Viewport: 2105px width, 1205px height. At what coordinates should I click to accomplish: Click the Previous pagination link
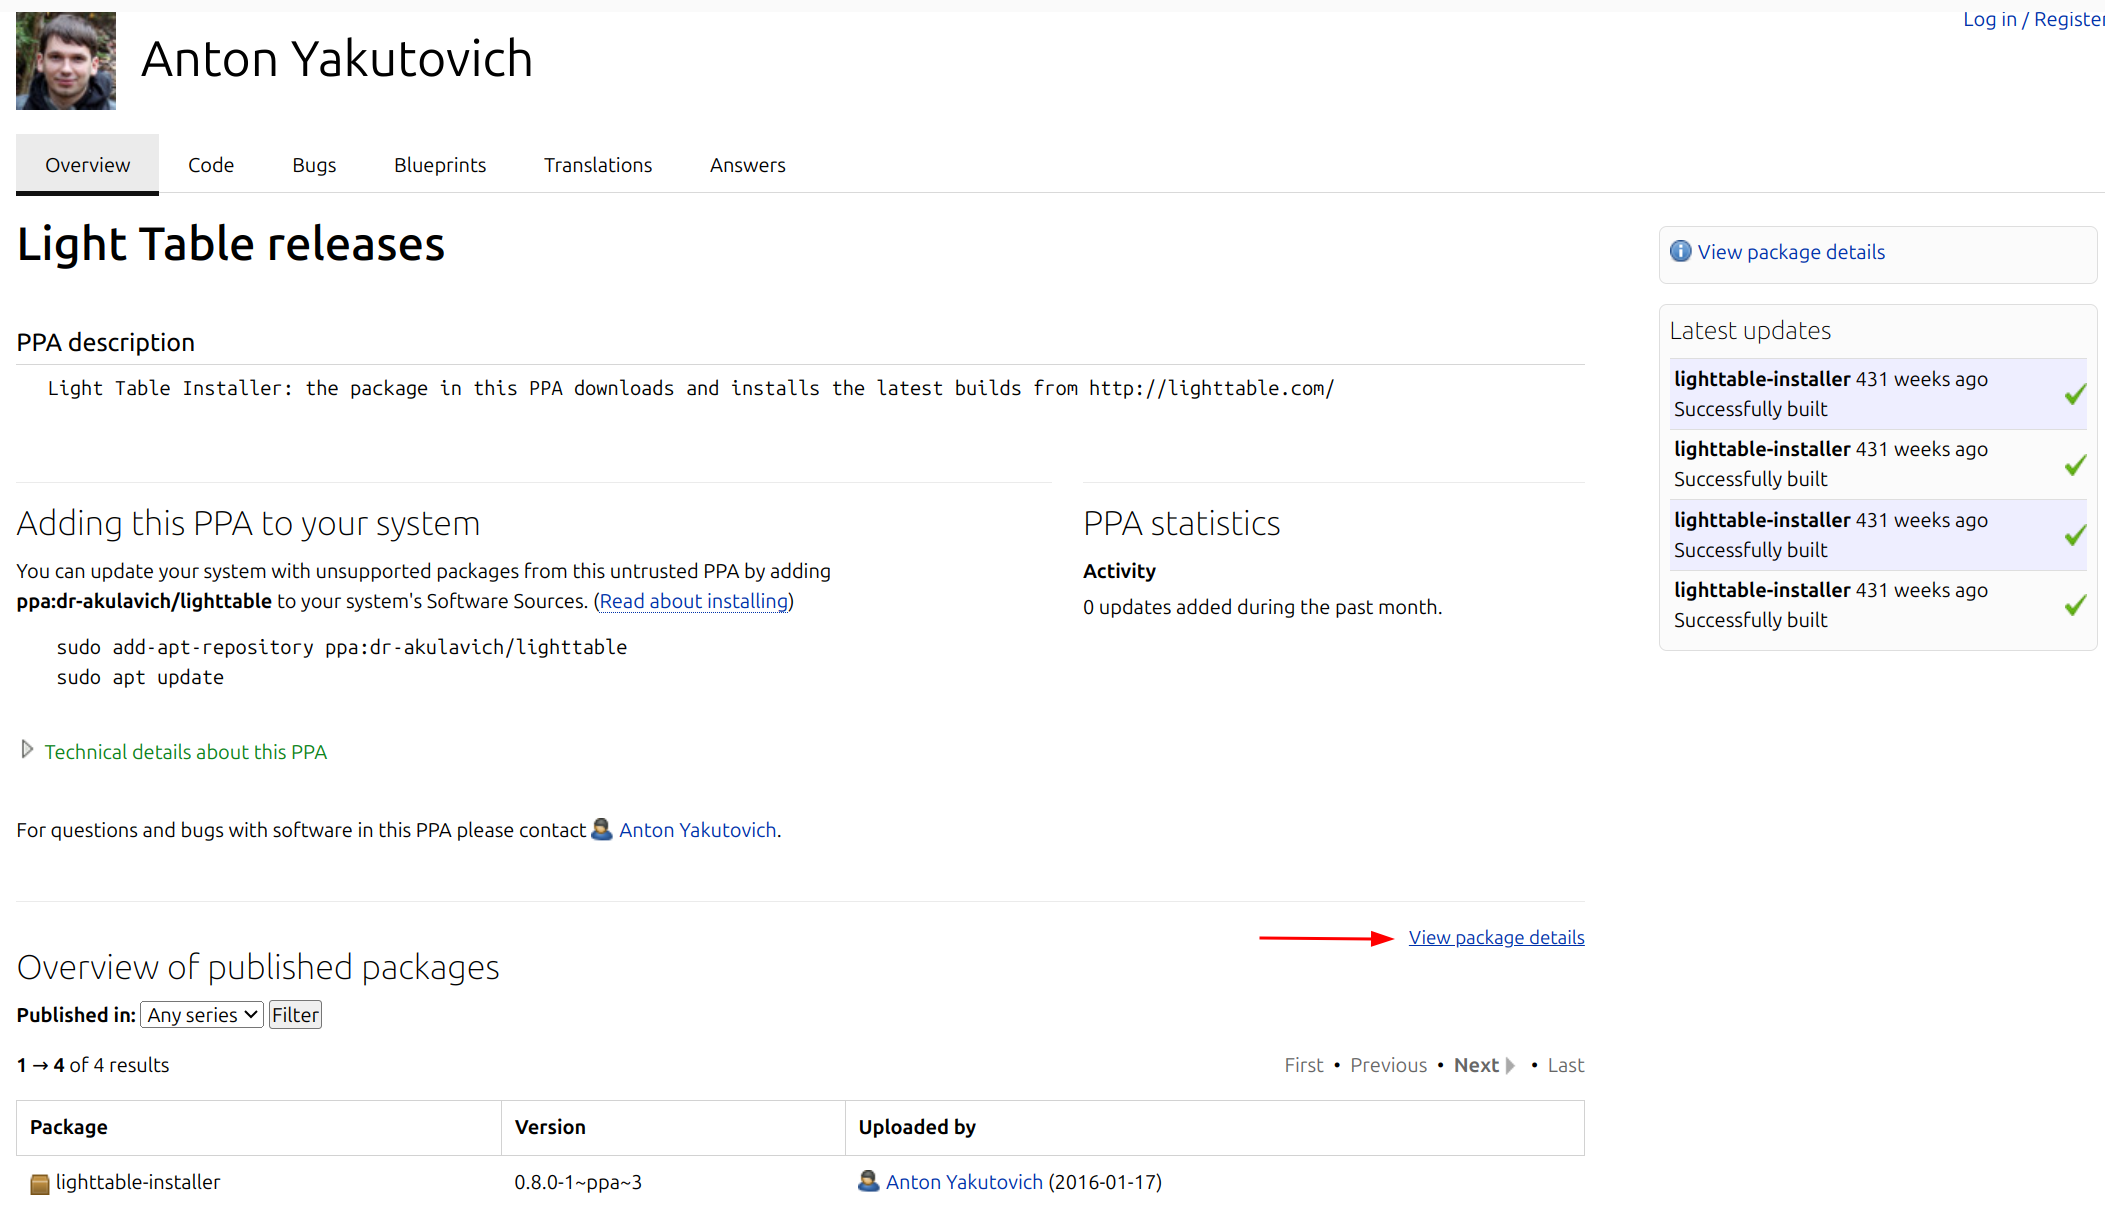[x=1389, y=1065]
